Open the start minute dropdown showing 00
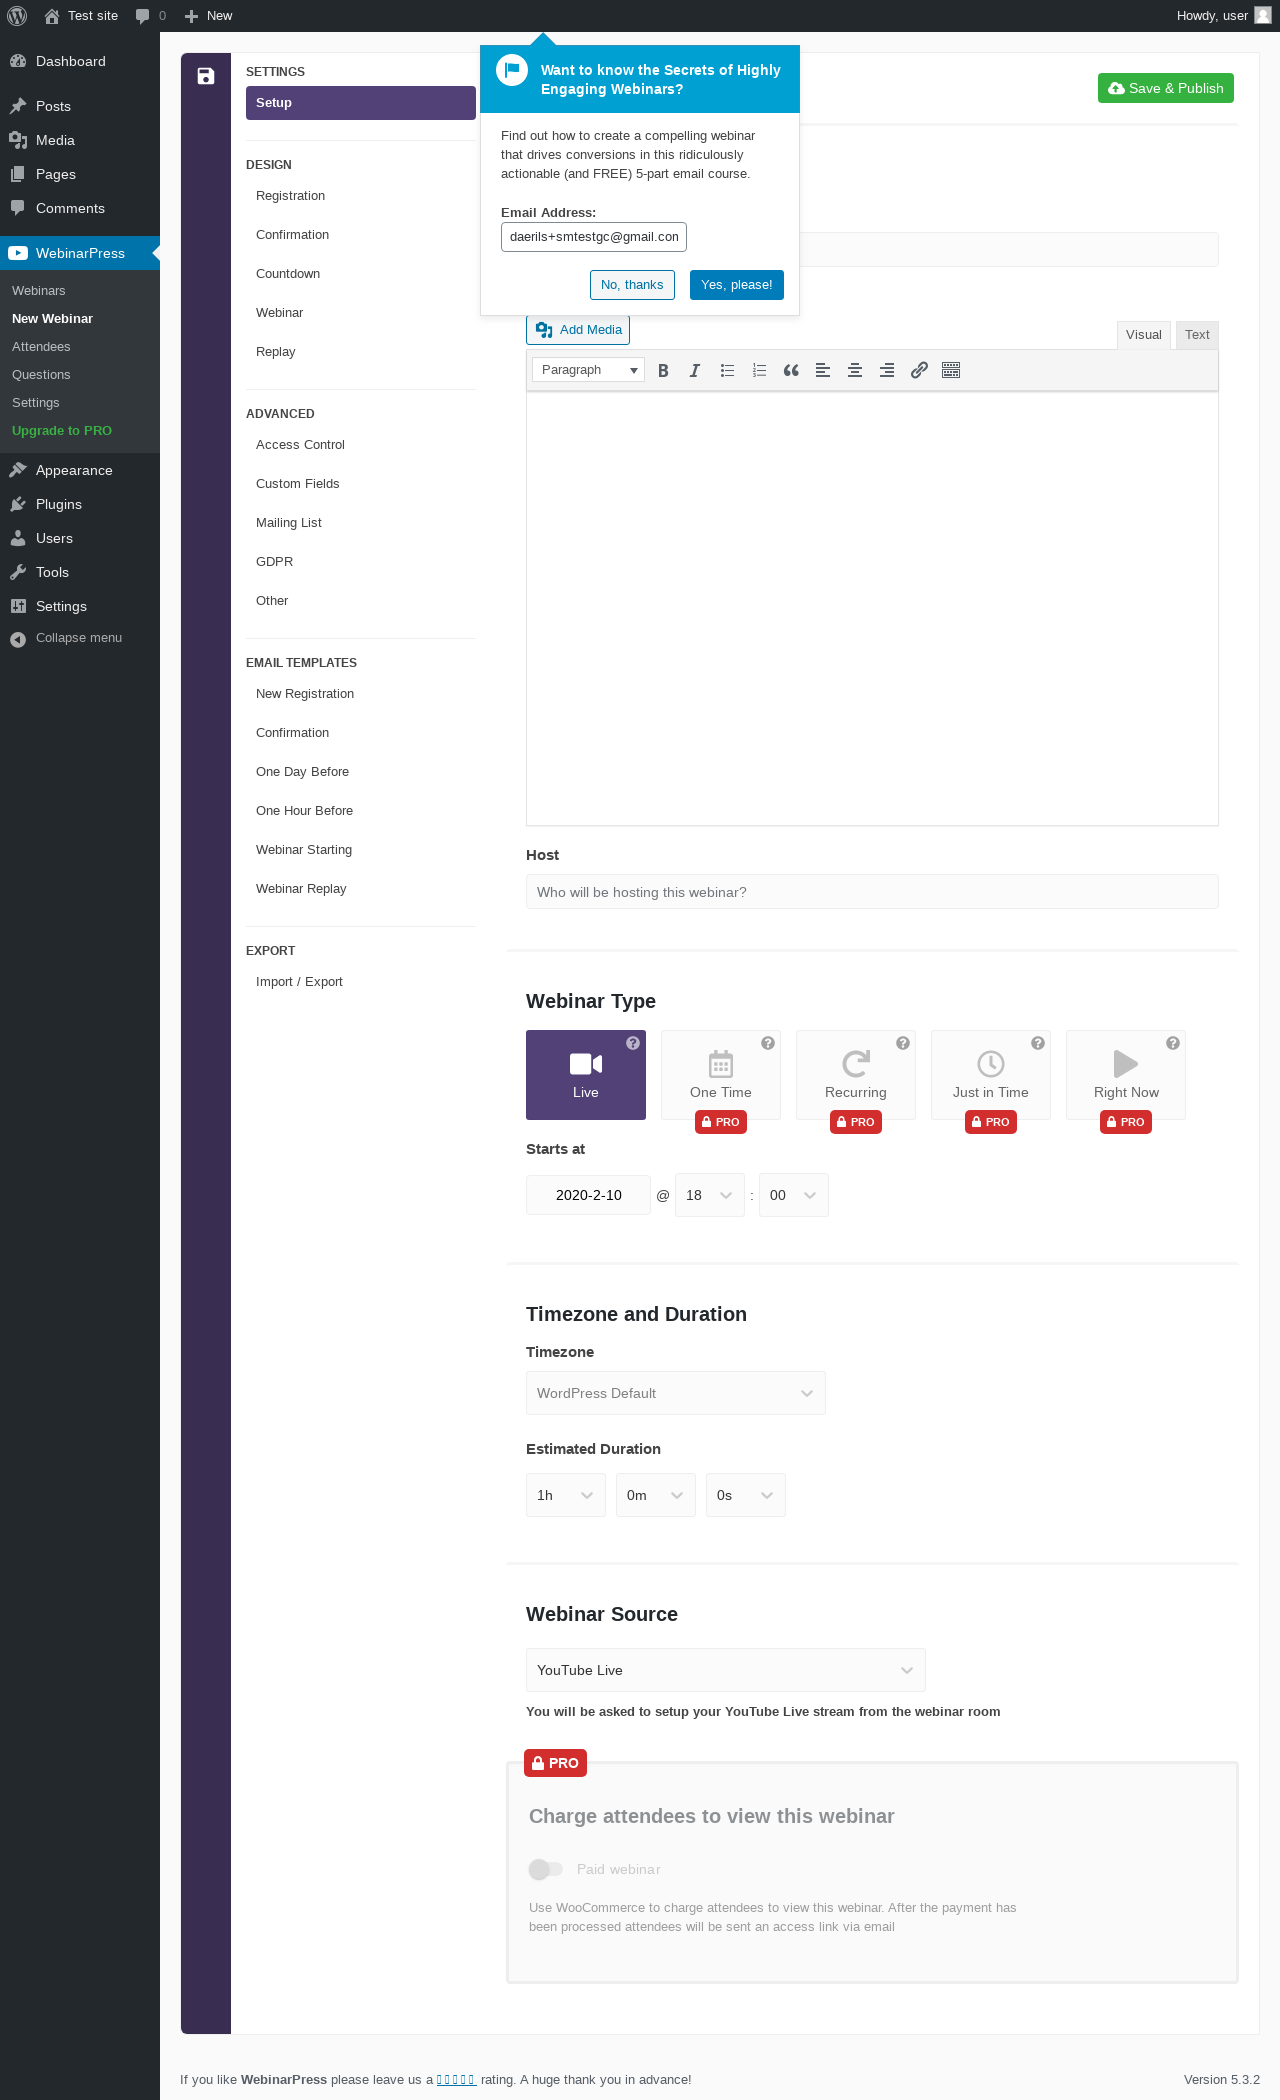 794,1195
